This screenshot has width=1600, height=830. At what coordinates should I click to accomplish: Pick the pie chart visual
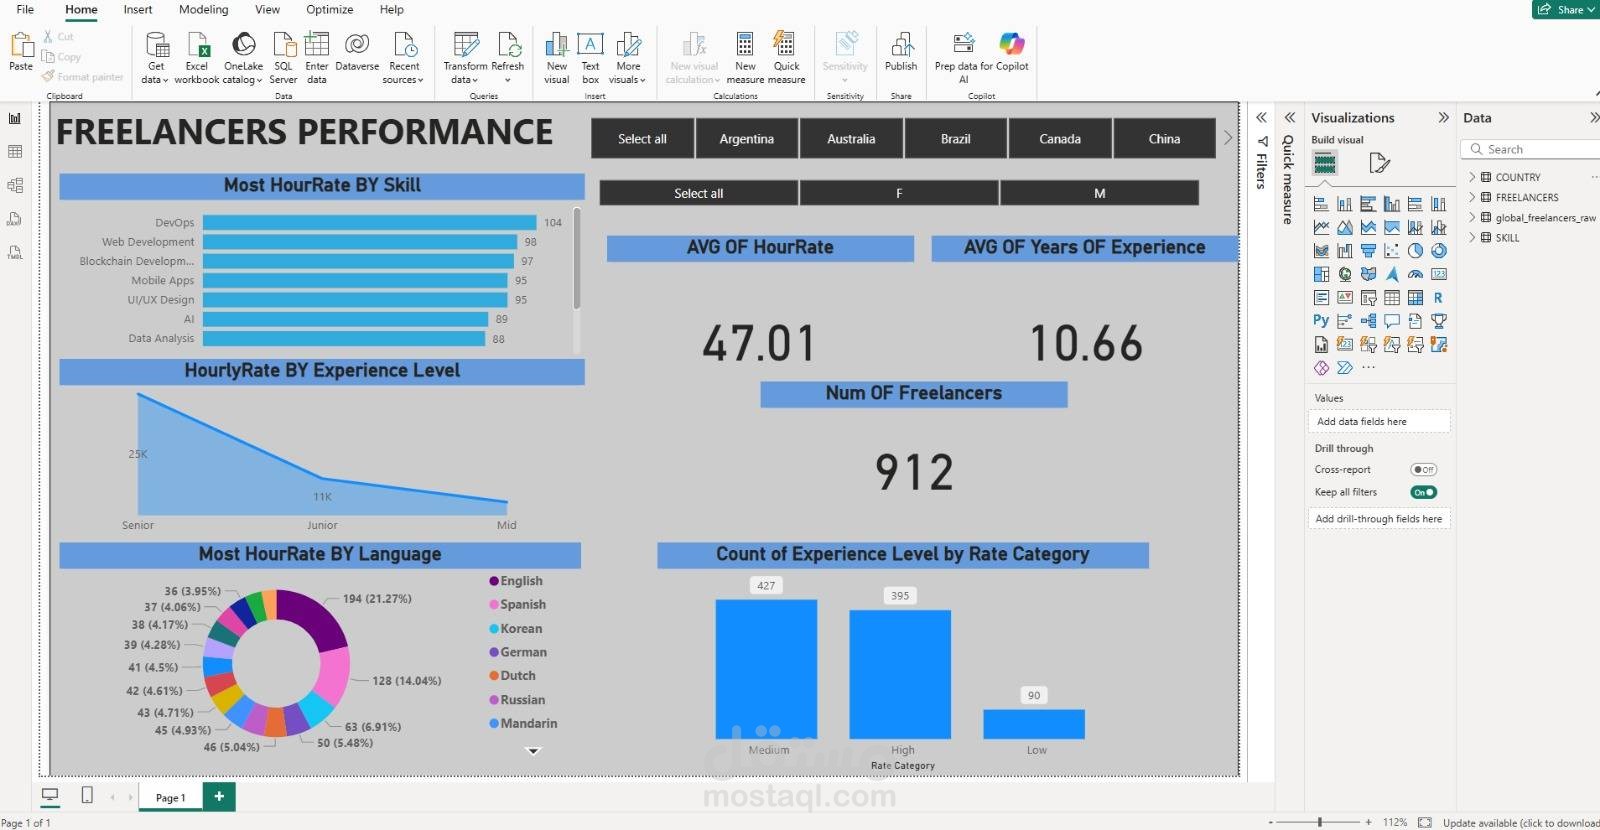tap(1415, 251)
